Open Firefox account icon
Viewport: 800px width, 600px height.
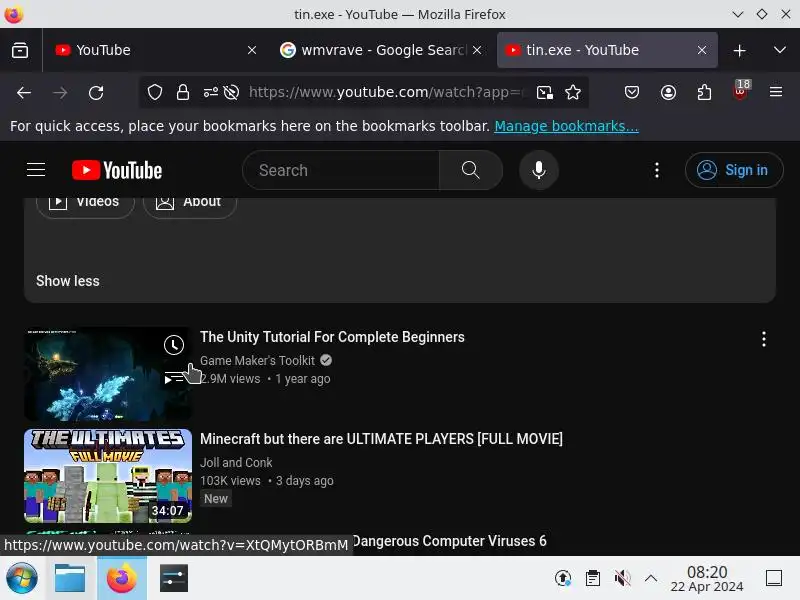pos(668,92)
